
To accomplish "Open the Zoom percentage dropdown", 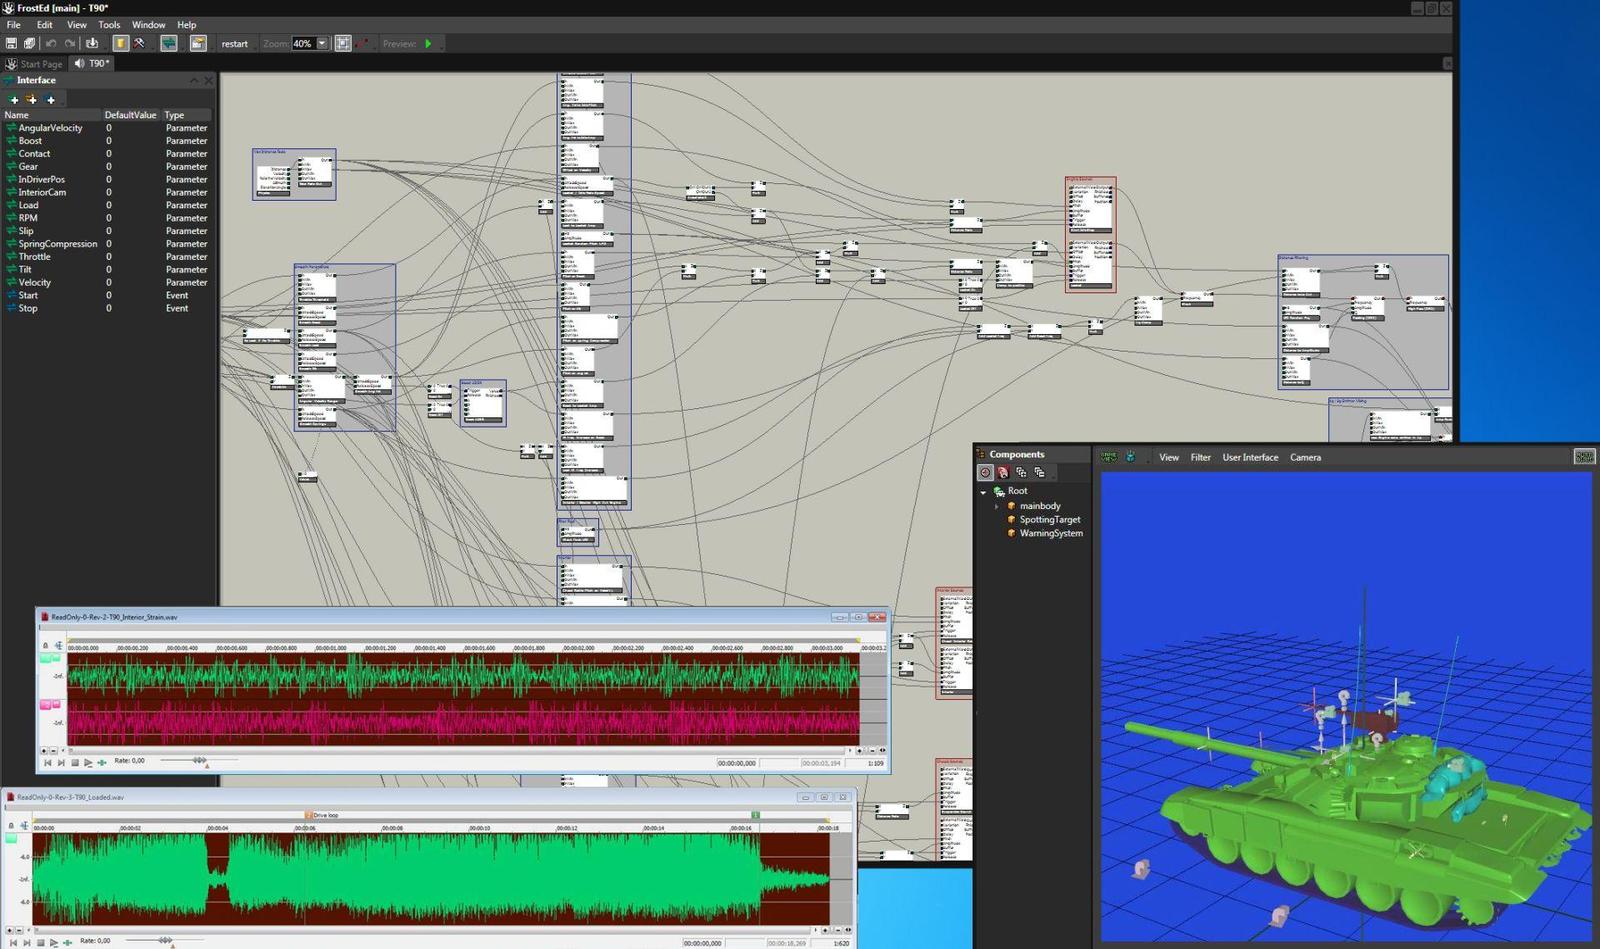I will 322,43.
